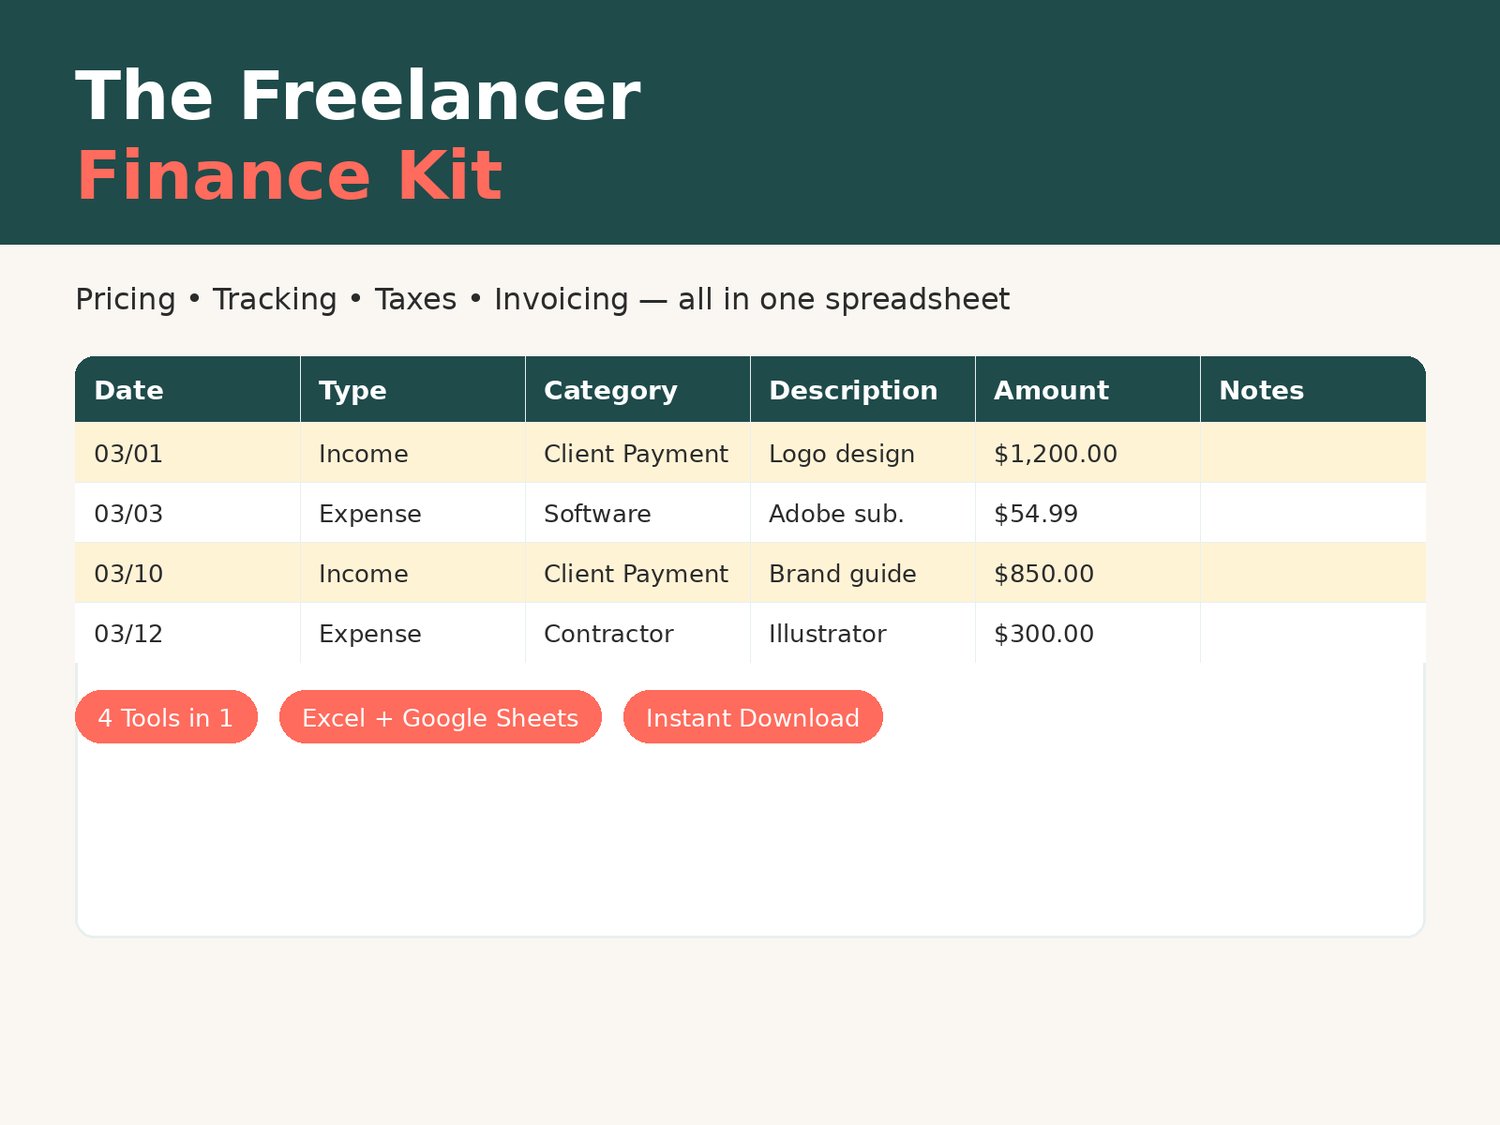Select the Amount column header
Viewport: 1500px width, 1125px height.
pyautogui.click(x=1088, y=389)
